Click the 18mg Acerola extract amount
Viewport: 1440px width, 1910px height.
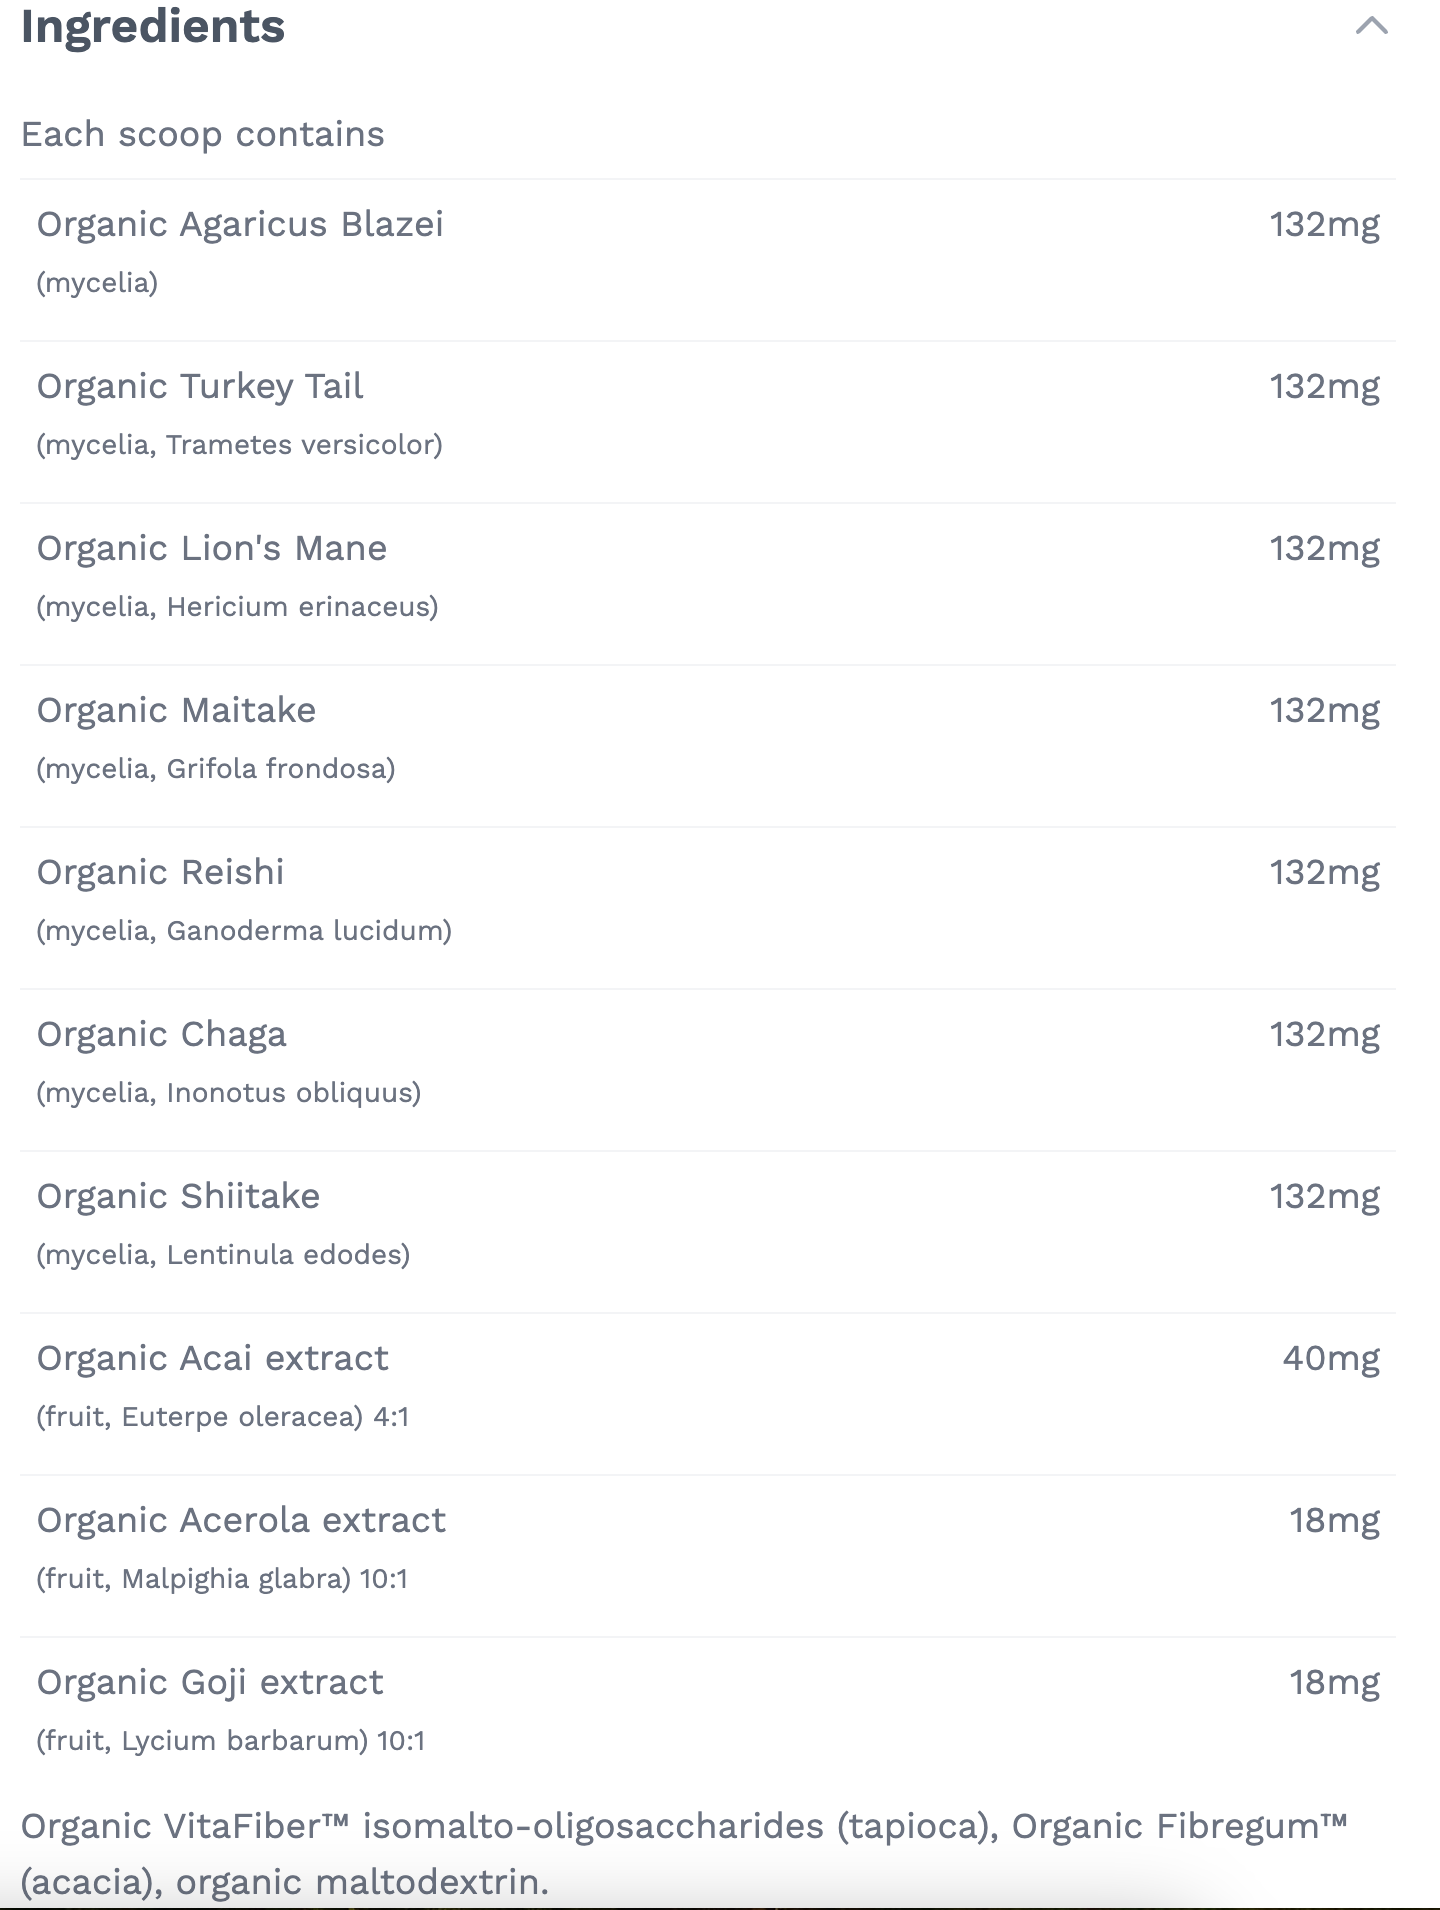pos(1334,1520)
